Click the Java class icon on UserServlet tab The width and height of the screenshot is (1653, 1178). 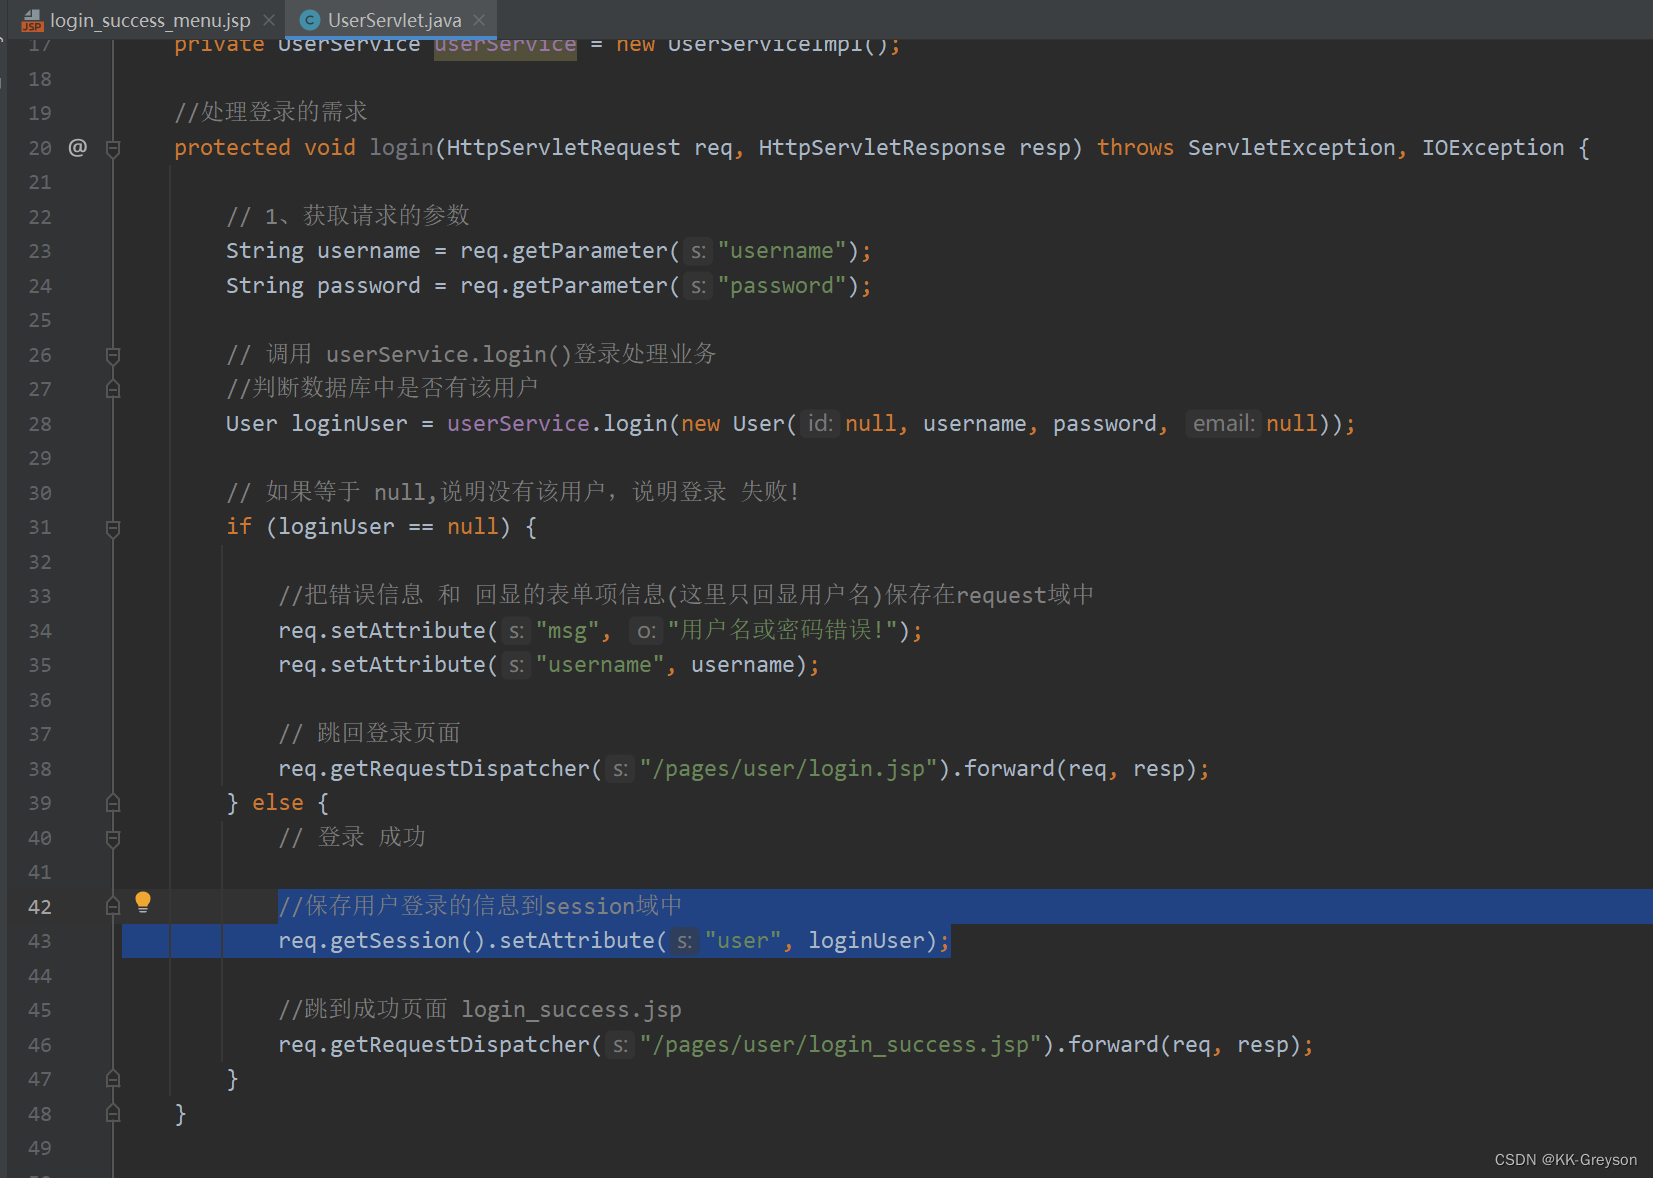(310, 20)
